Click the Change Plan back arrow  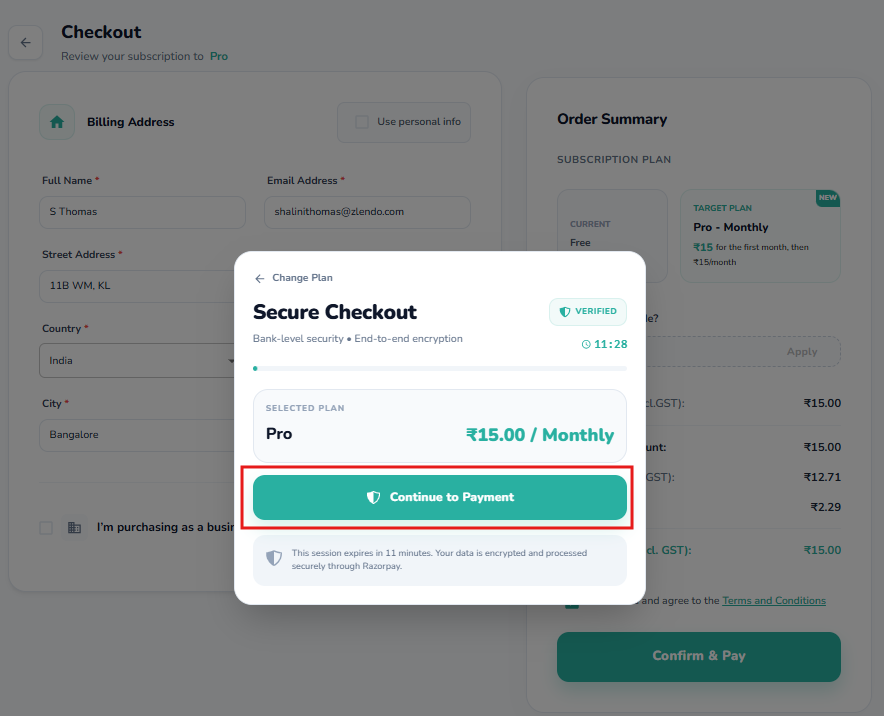(260, 278)
